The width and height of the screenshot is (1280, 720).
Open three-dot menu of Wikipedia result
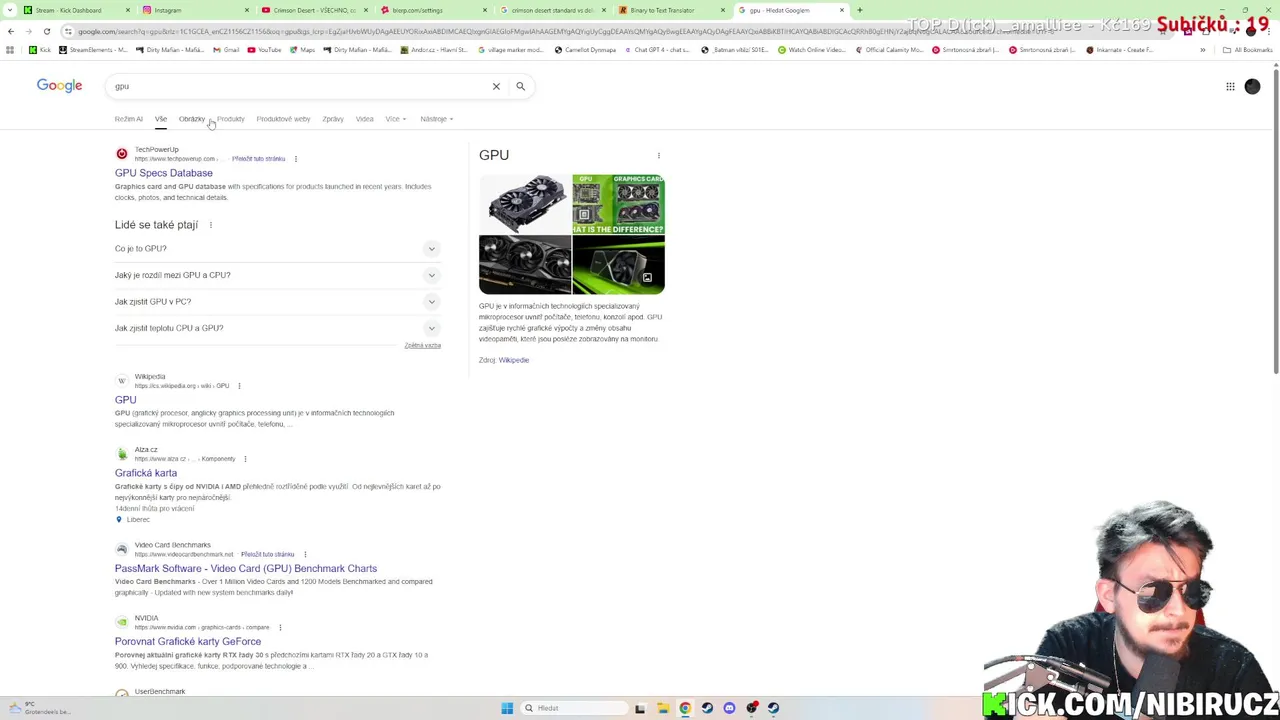pyautogui.click(x=239, y=386)
